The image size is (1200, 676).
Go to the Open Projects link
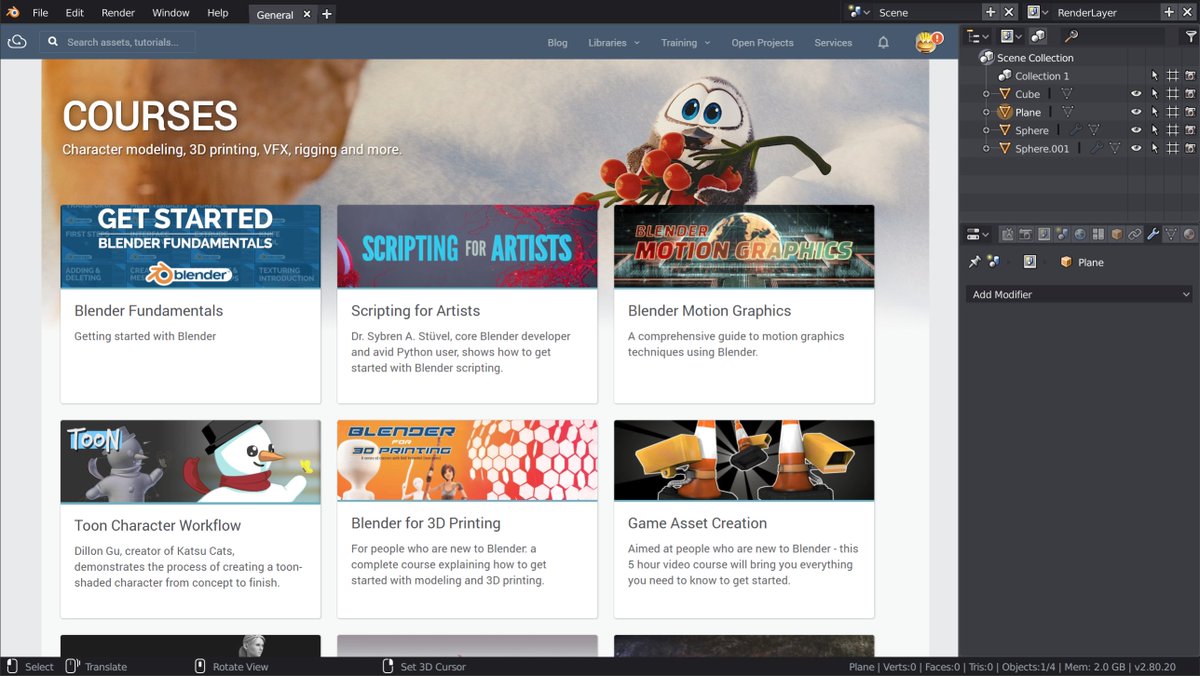tap(762, 43)
